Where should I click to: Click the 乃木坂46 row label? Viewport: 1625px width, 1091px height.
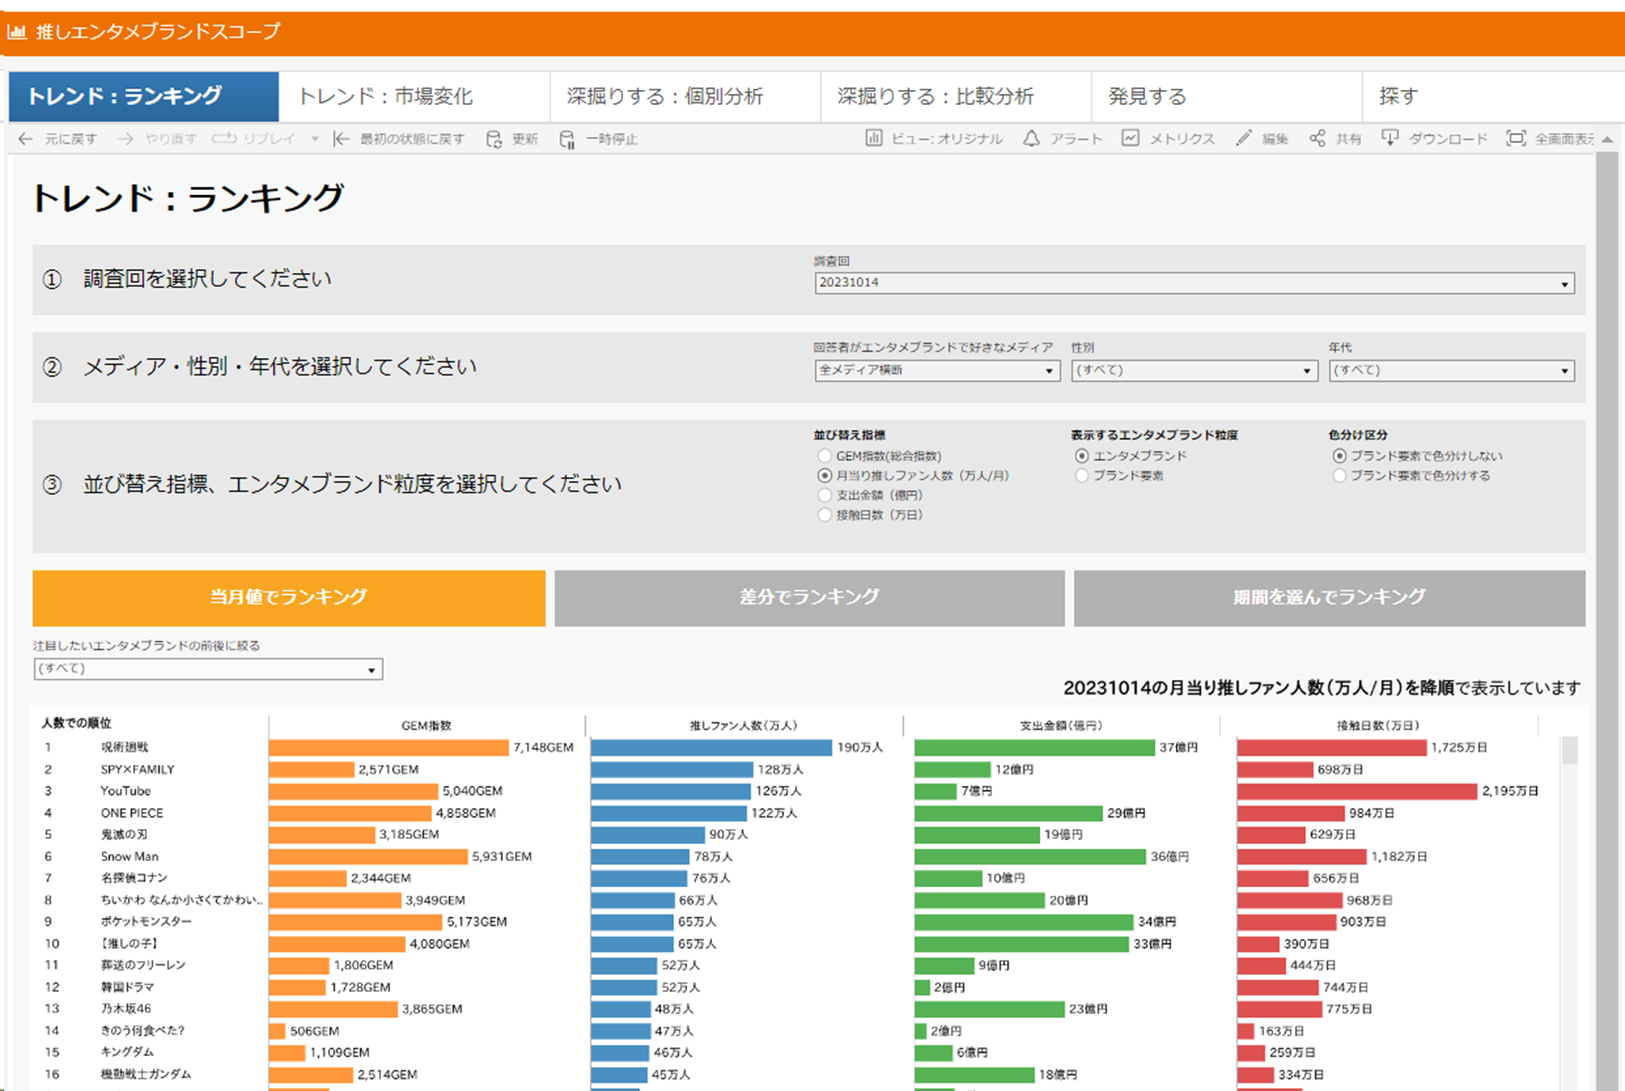[126, 1009]
